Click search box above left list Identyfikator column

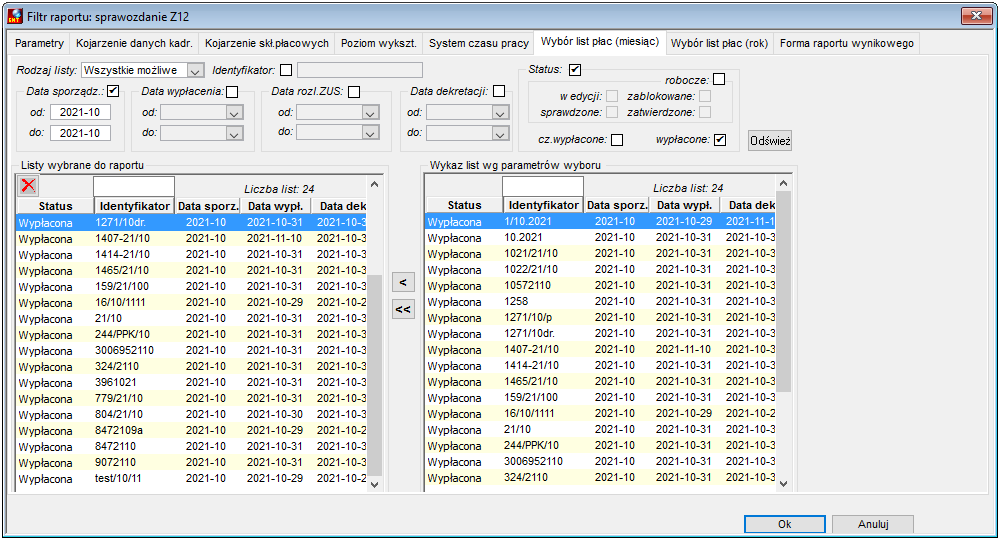click(x=134, y=186)
